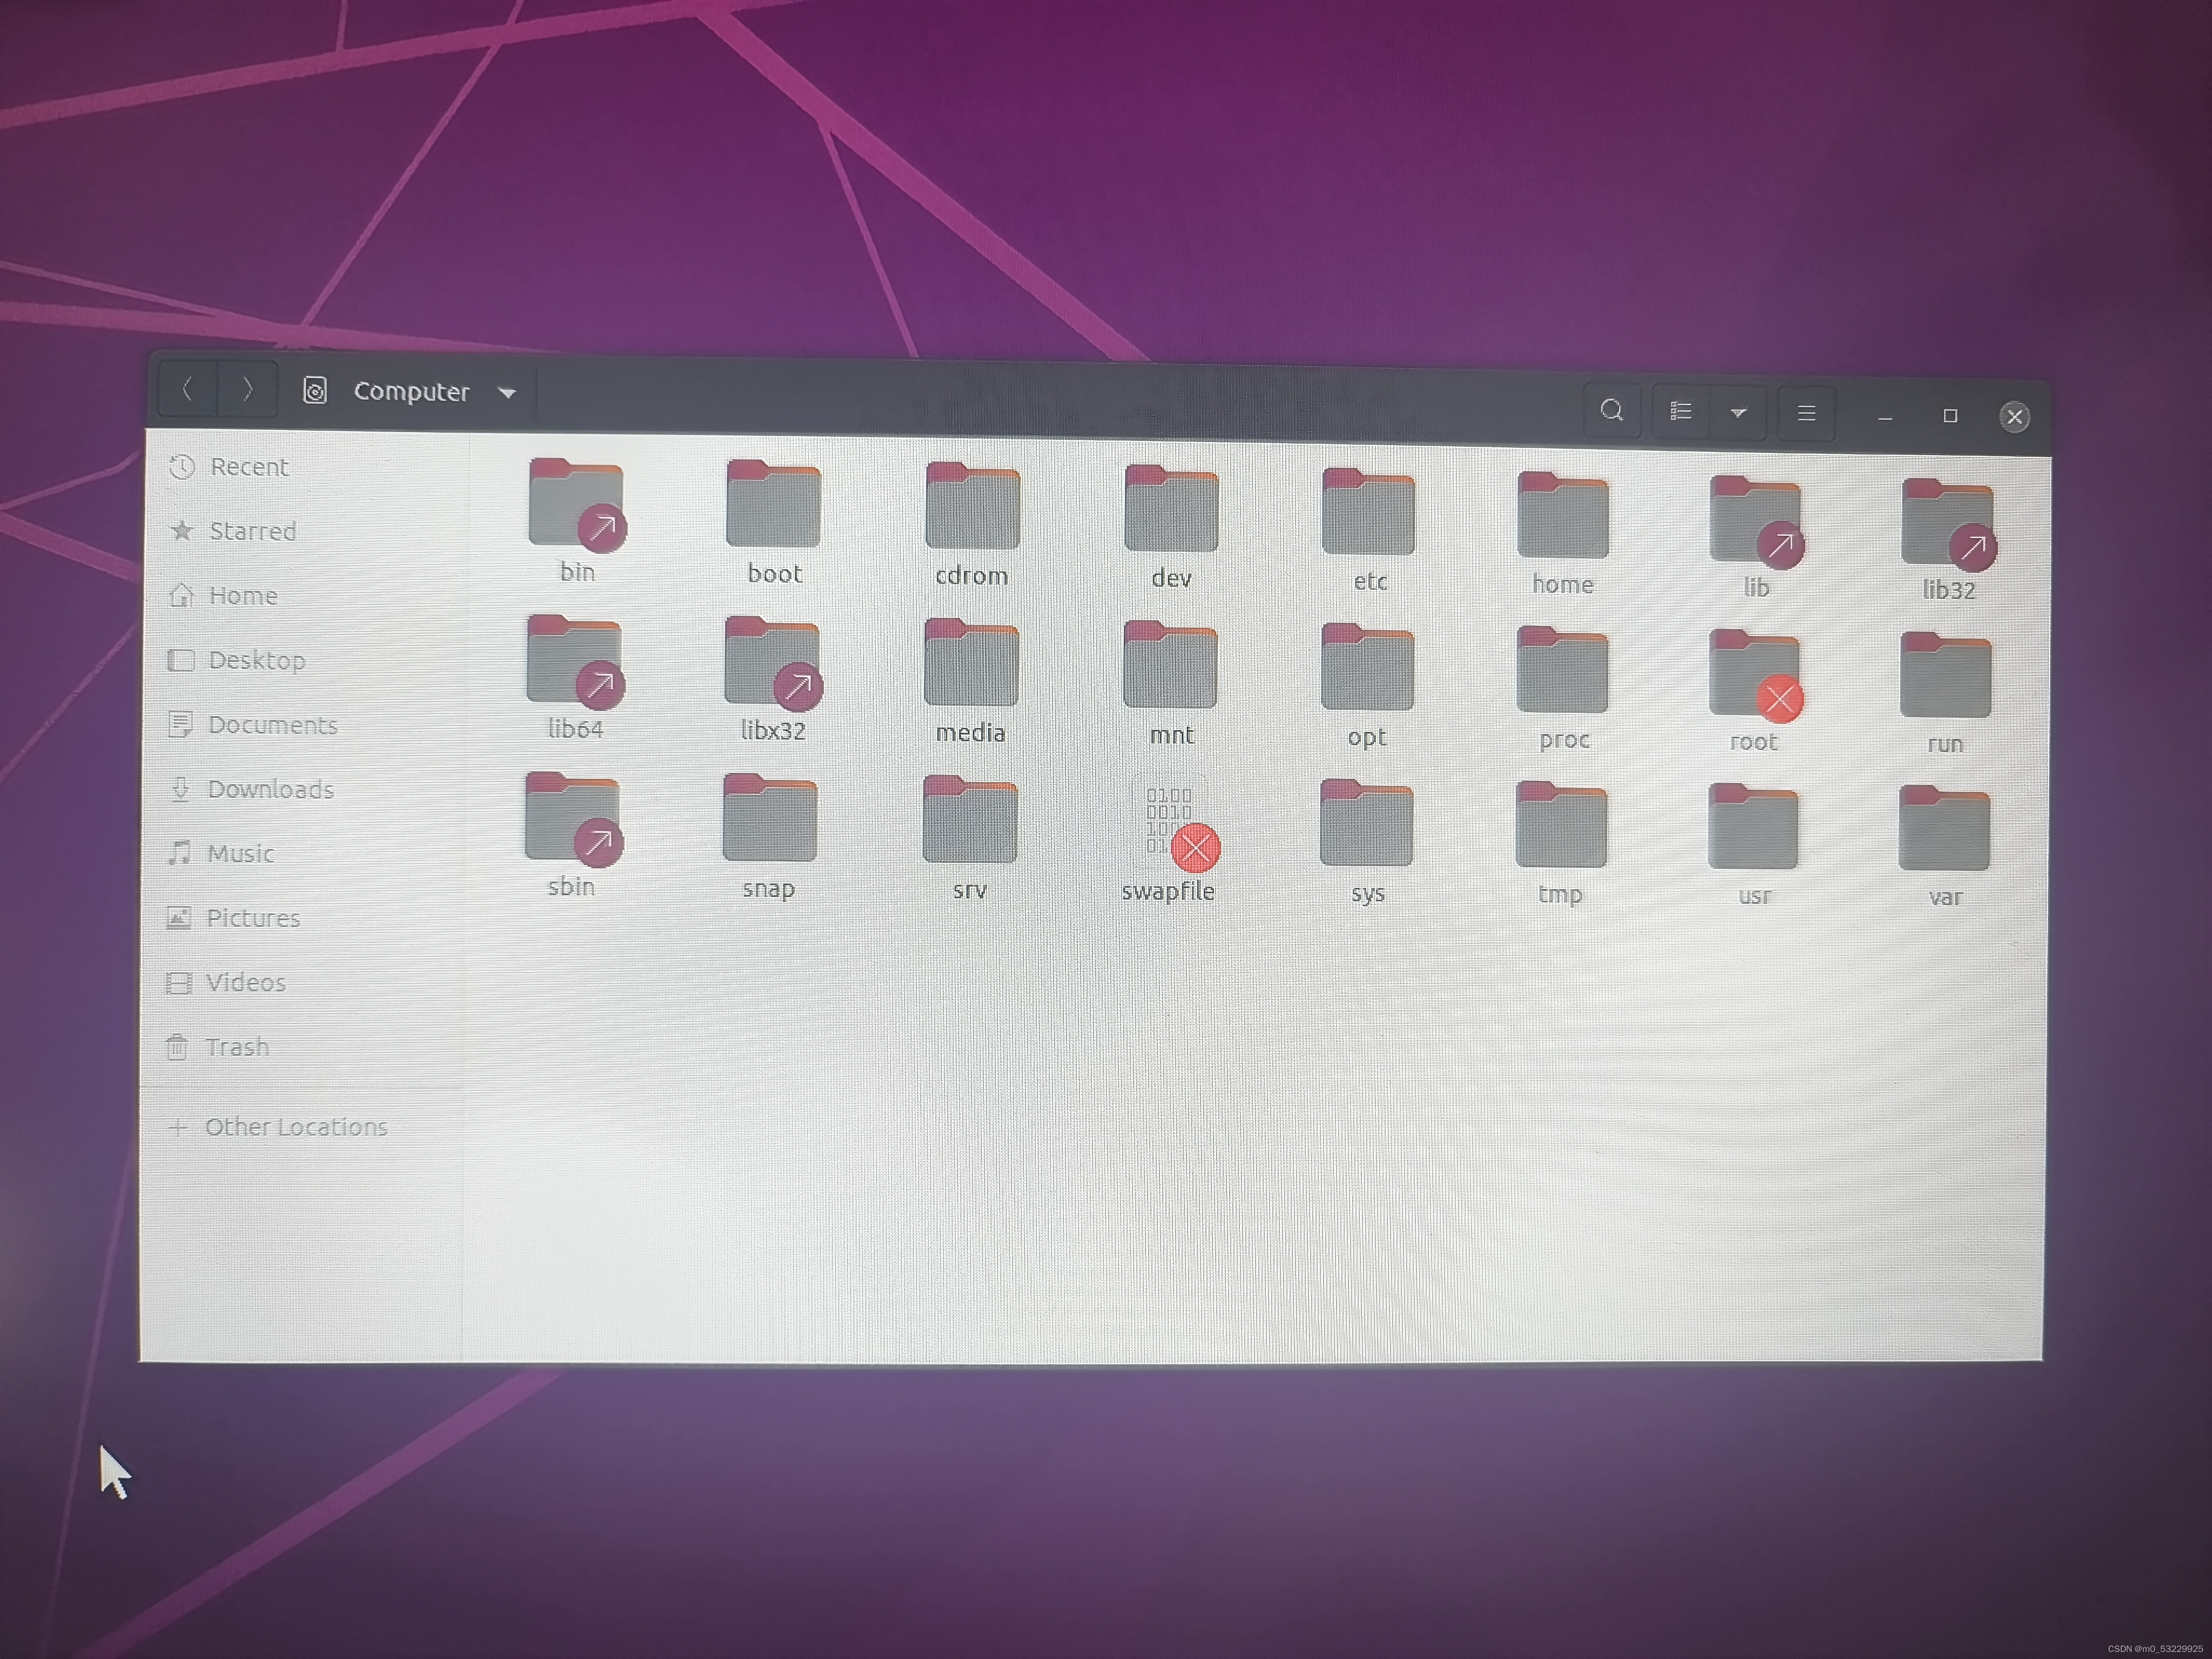Select the lib symlink folder
The width and height of the screenshot is (2212, 1659).
coord(1757,521)
